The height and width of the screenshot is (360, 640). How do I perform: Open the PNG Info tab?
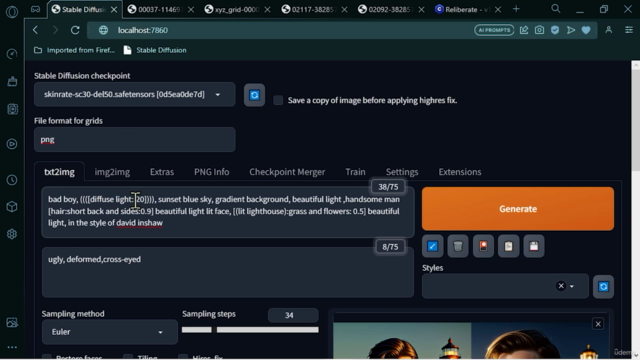click(x=211, y=172)
